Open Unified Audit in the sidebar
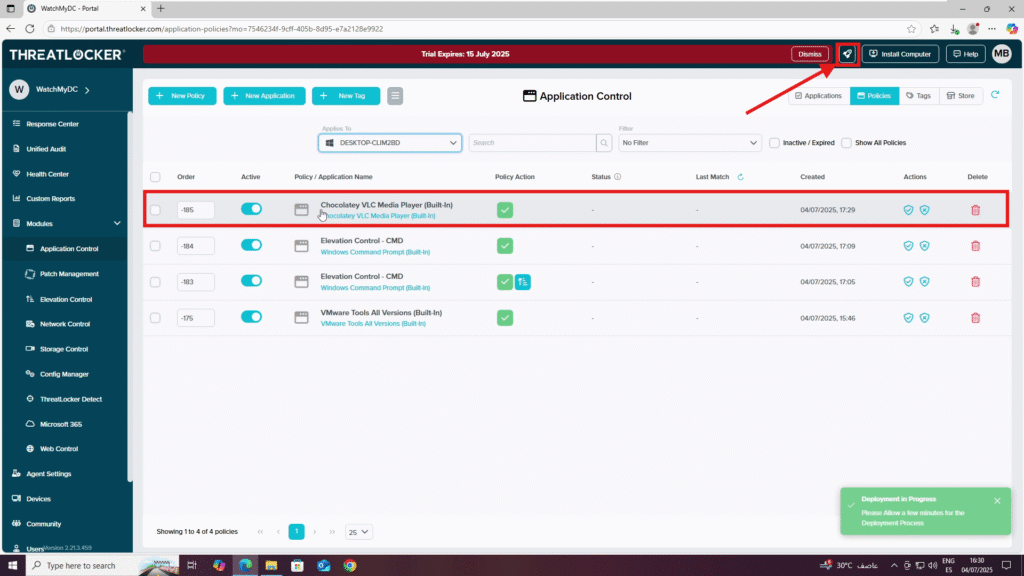Image resolution: width=1024 pixels, height=576 pixels. tap(46, 149)
